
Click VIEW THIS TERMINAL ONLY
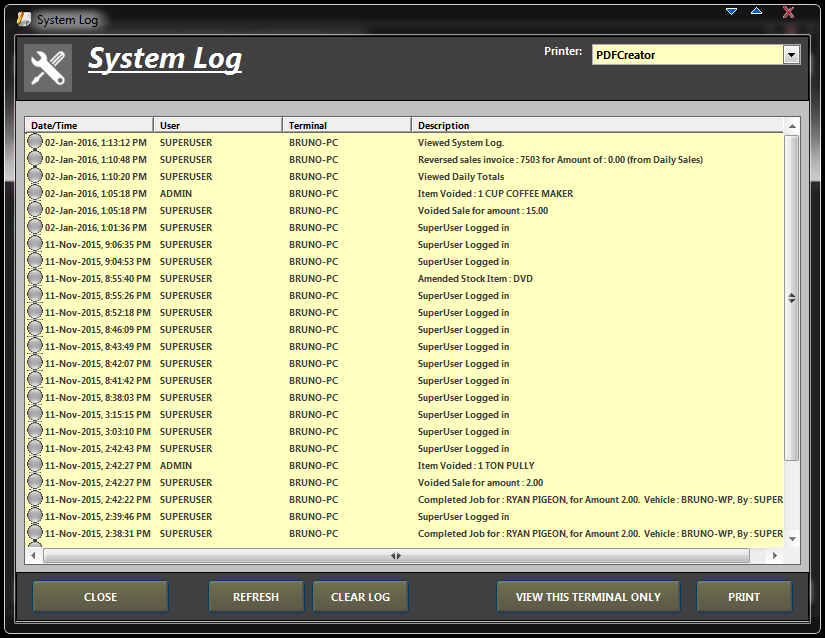(x=588, y=596)
